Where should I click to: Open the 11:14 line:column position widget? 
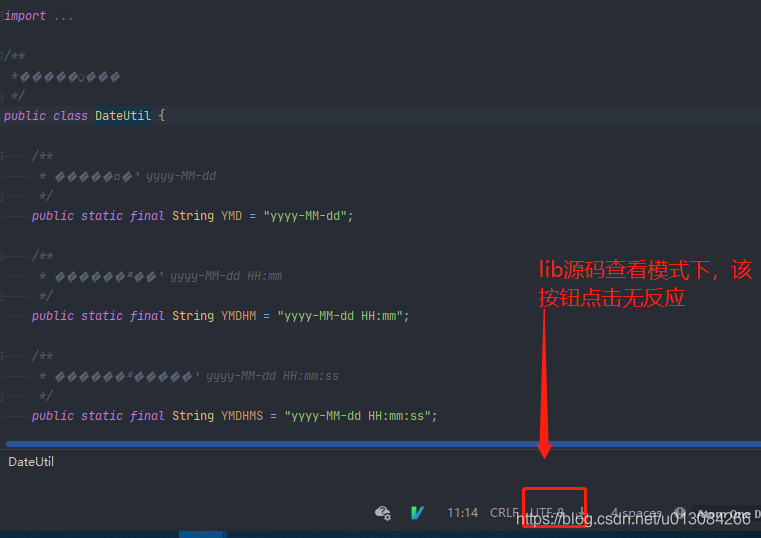(463, 513)
